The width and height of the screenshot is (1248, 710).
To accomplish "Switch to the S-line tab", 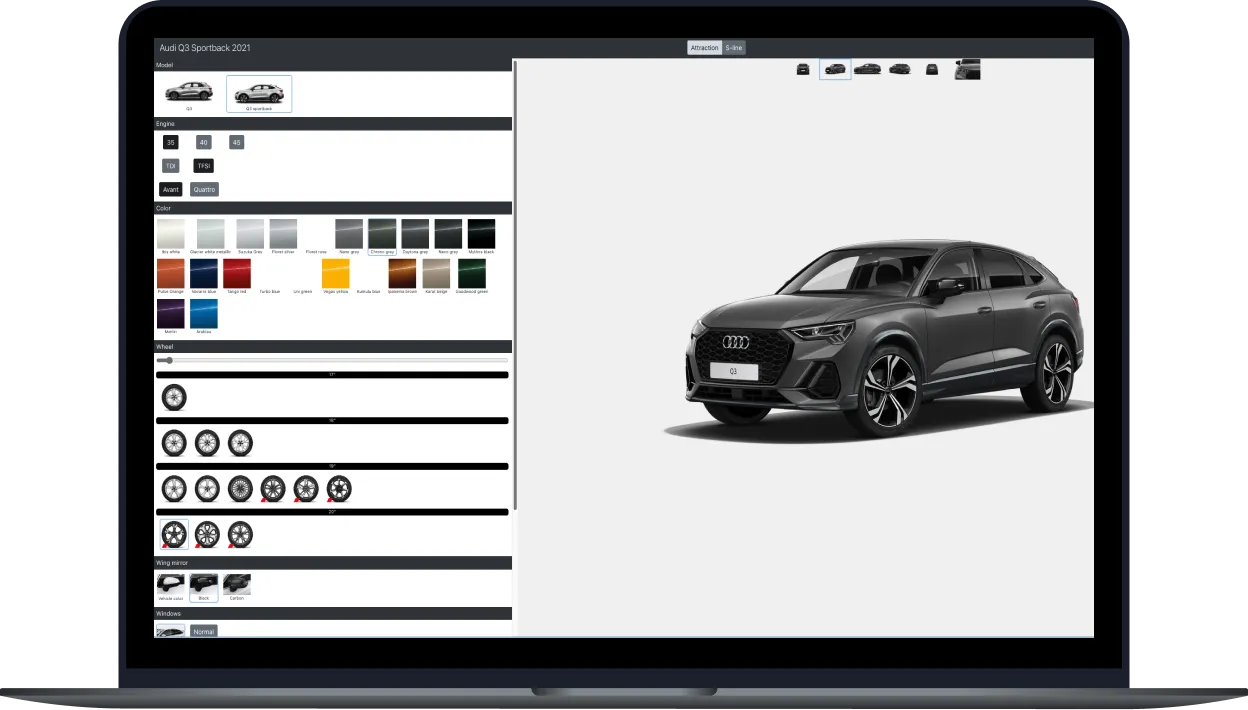I will click(x=733, y=47).
